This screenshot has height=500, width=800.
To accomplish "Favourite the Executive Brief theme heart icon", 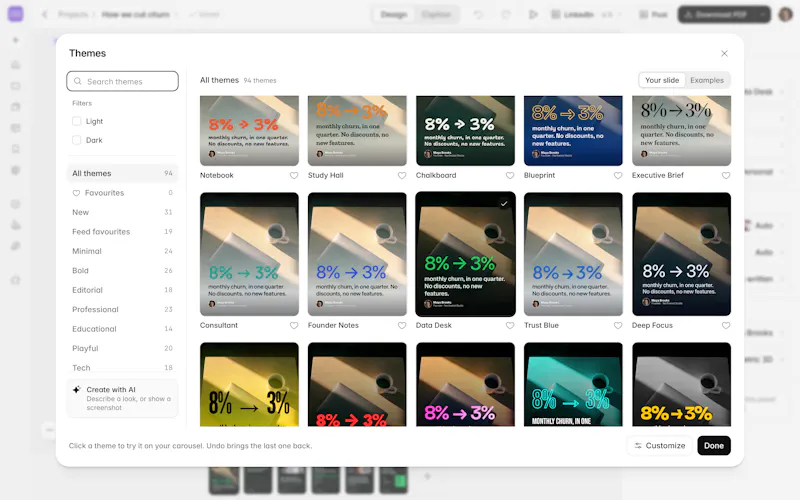I will click(726, 176).
